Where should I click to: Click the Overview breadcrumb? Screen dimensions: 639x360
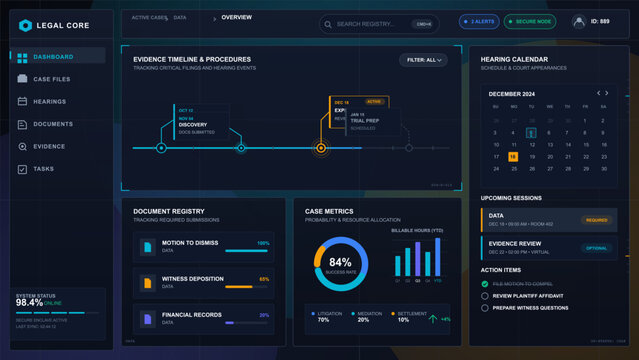pos(236,17)
